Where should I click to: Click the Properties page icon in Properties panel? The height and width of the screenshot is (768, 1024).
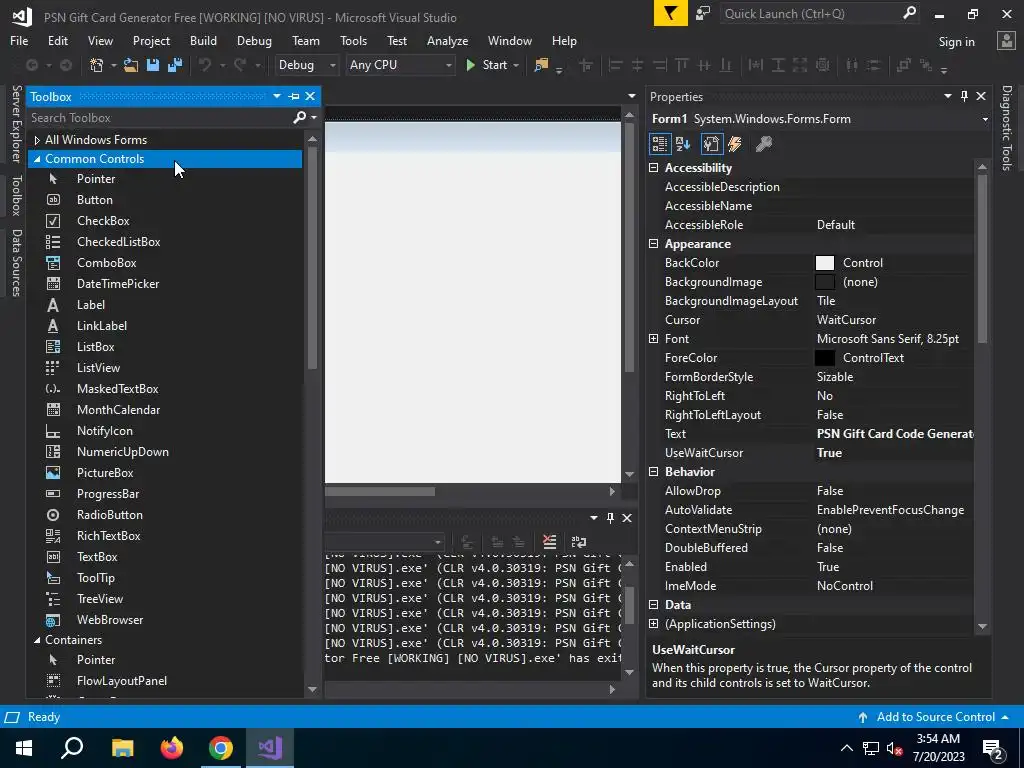coord(711,144)
